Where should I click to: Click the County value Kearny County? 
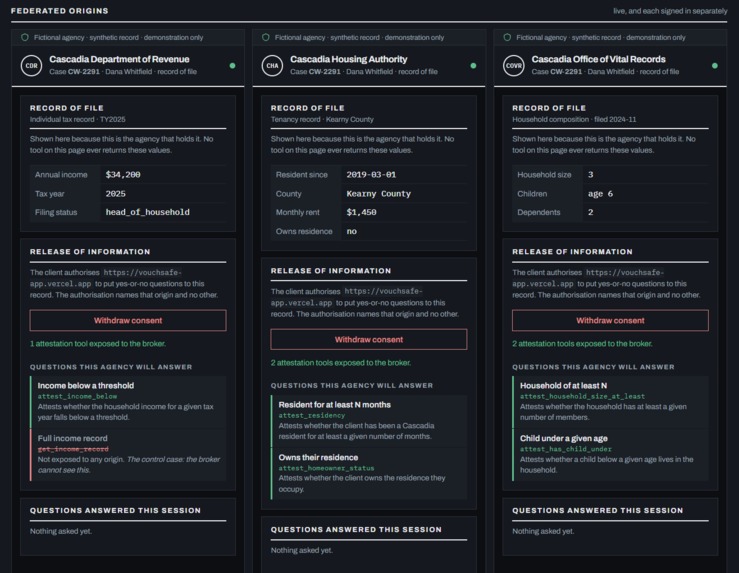coord(378,194)
